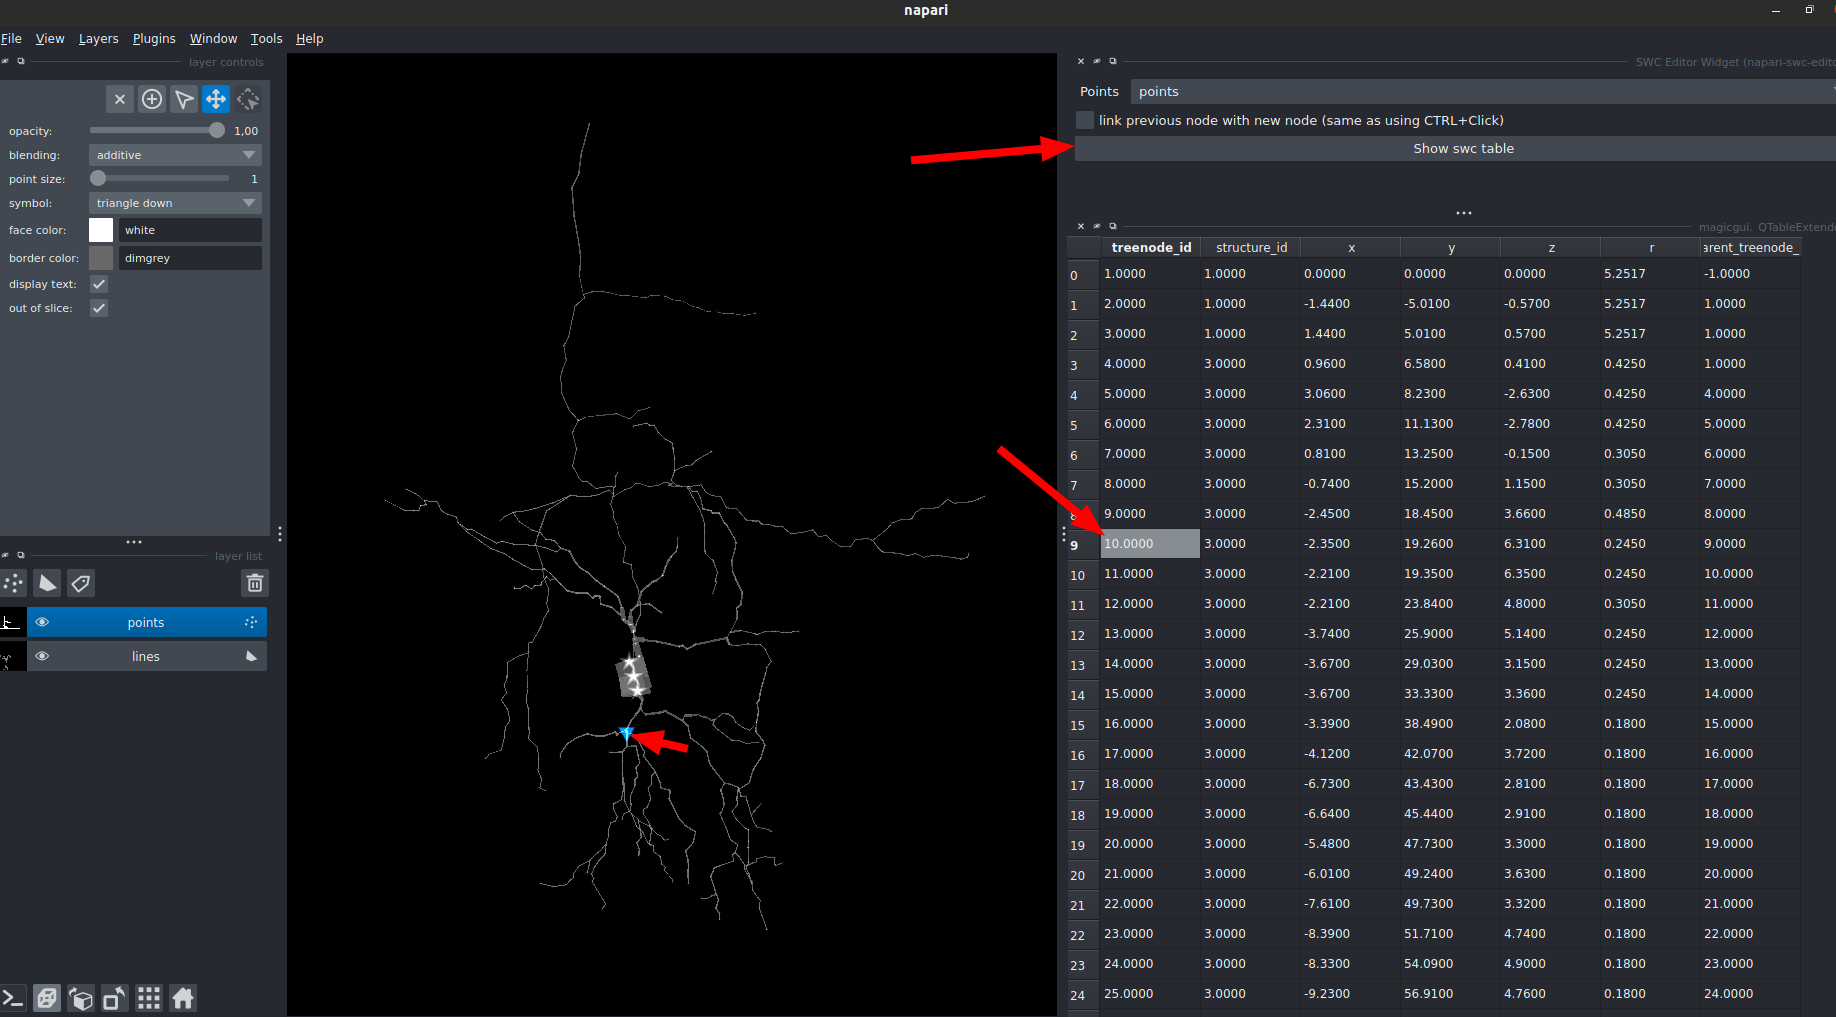Adjust the opacity slider
1836x1017 pixels.
coord(157,131)
